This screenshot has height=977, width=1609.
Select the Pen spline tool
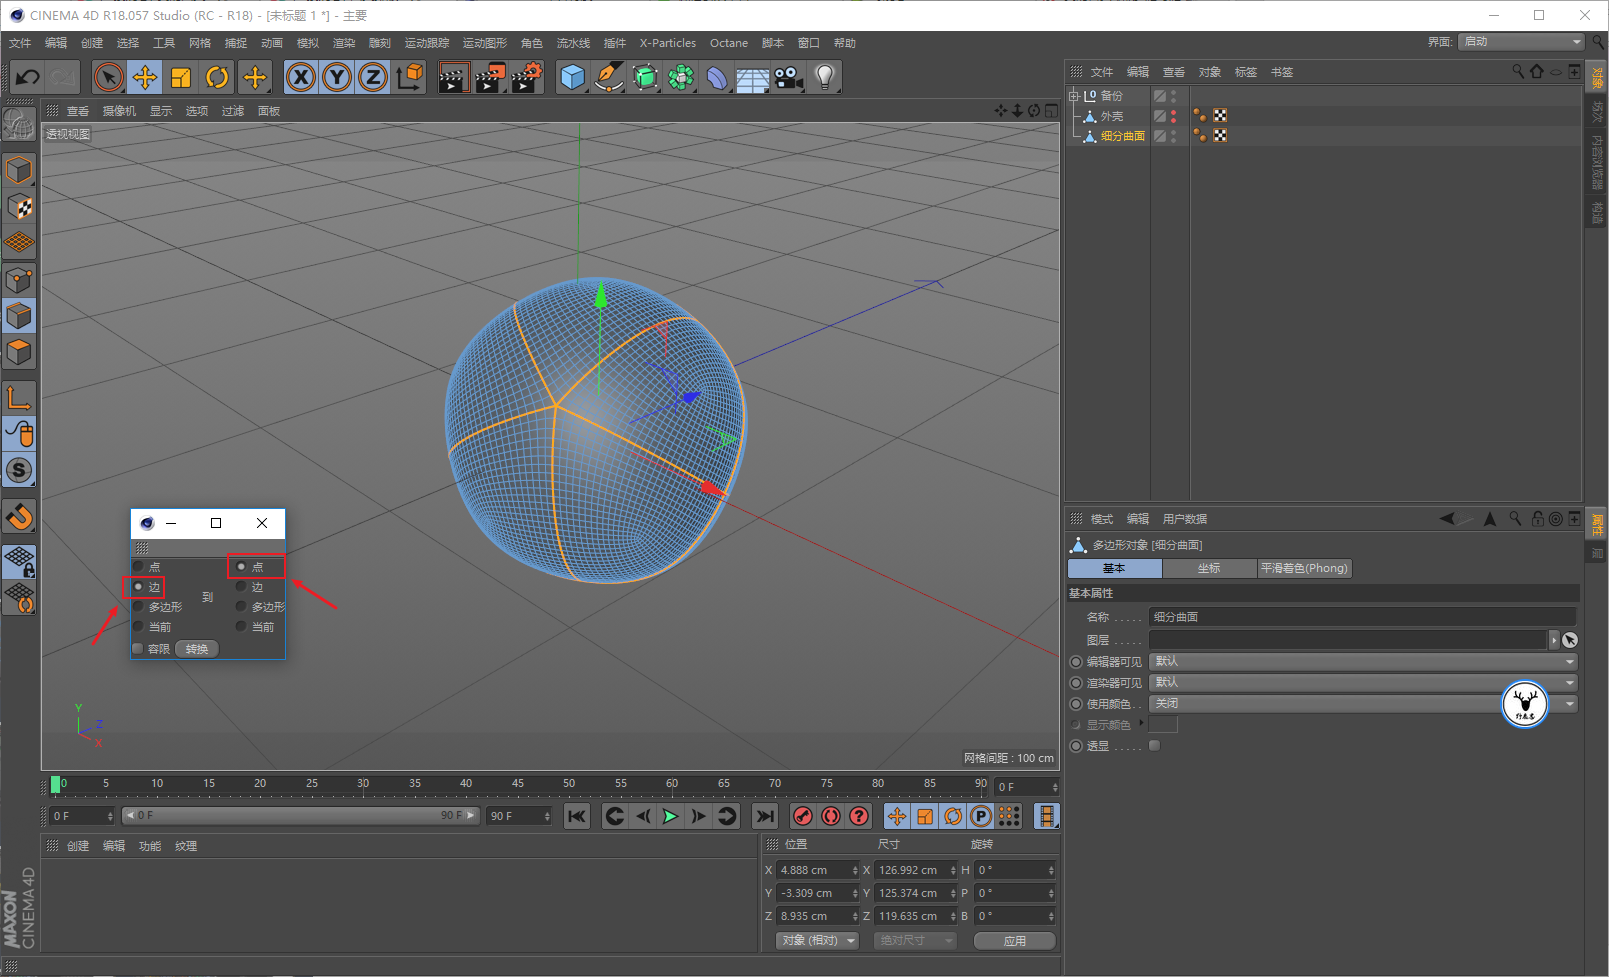coord(608,77)
